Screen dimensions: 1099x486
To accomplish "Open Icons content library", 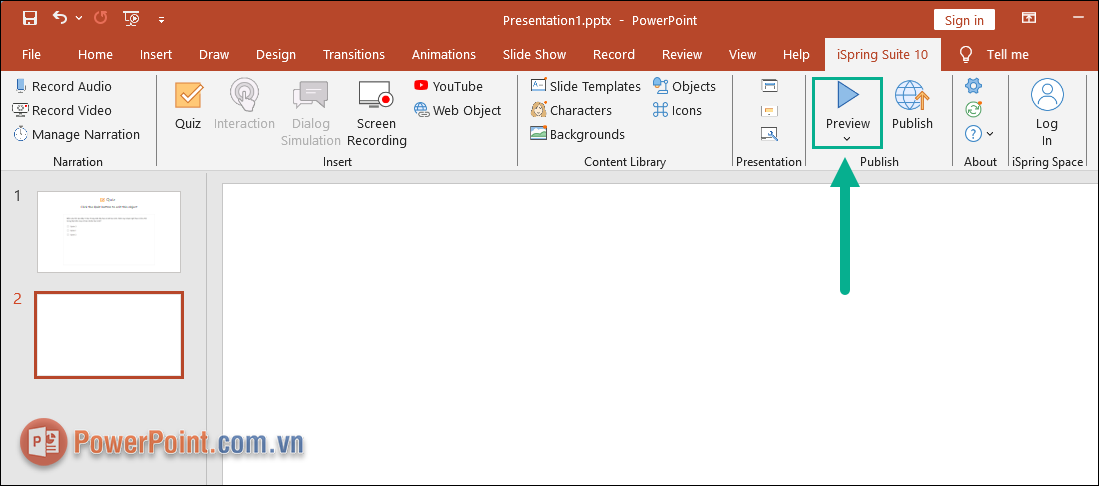I will point(677,110).
